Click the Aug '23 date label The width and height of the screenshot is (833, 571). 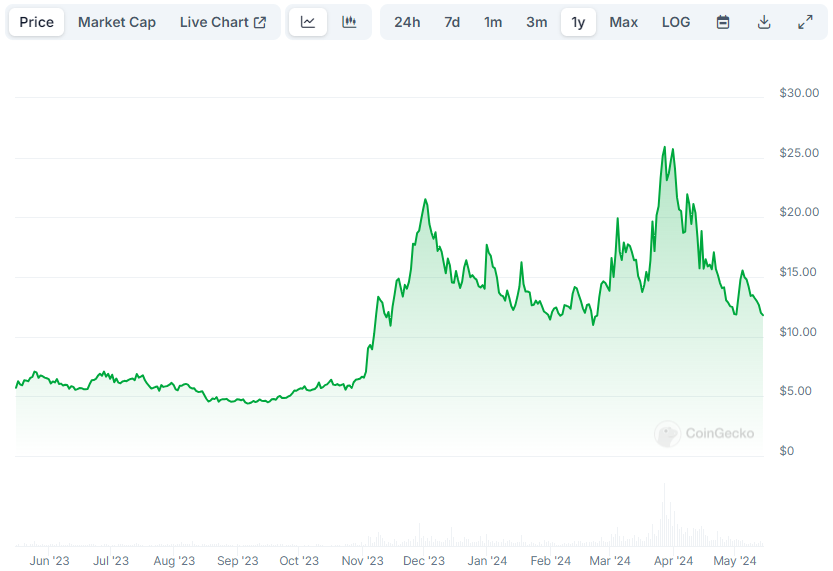[x=174, y=561]
